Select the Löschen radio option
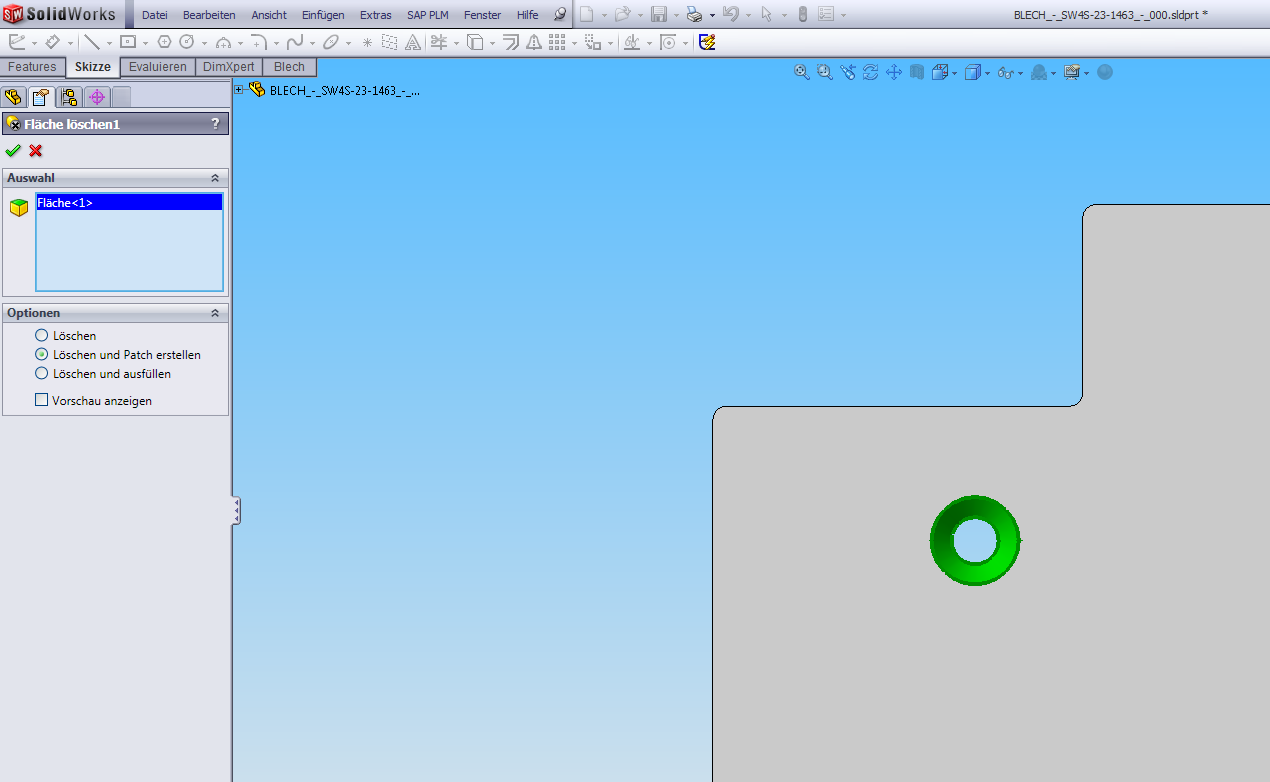 pos(41,336)
